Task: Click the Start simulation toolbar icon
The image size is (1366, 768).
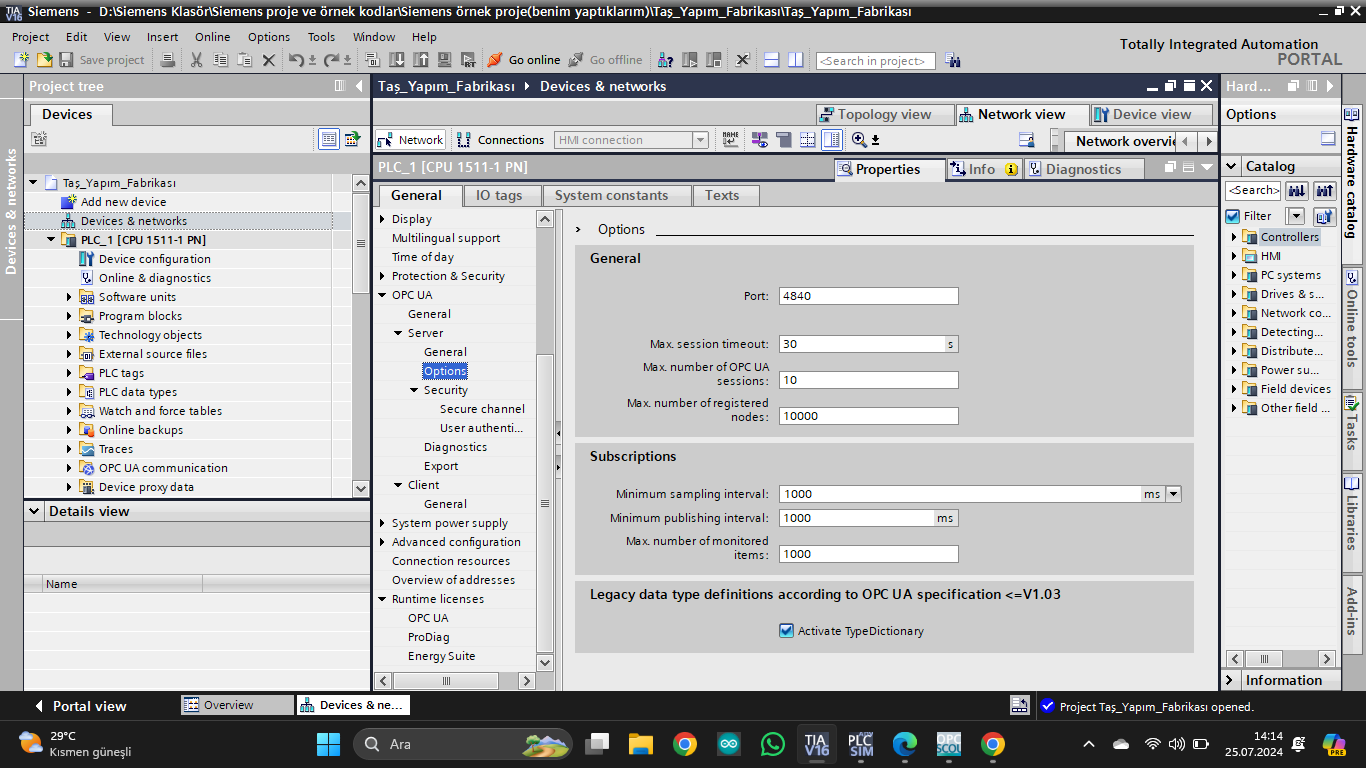Action: click(x=443, y=60)
